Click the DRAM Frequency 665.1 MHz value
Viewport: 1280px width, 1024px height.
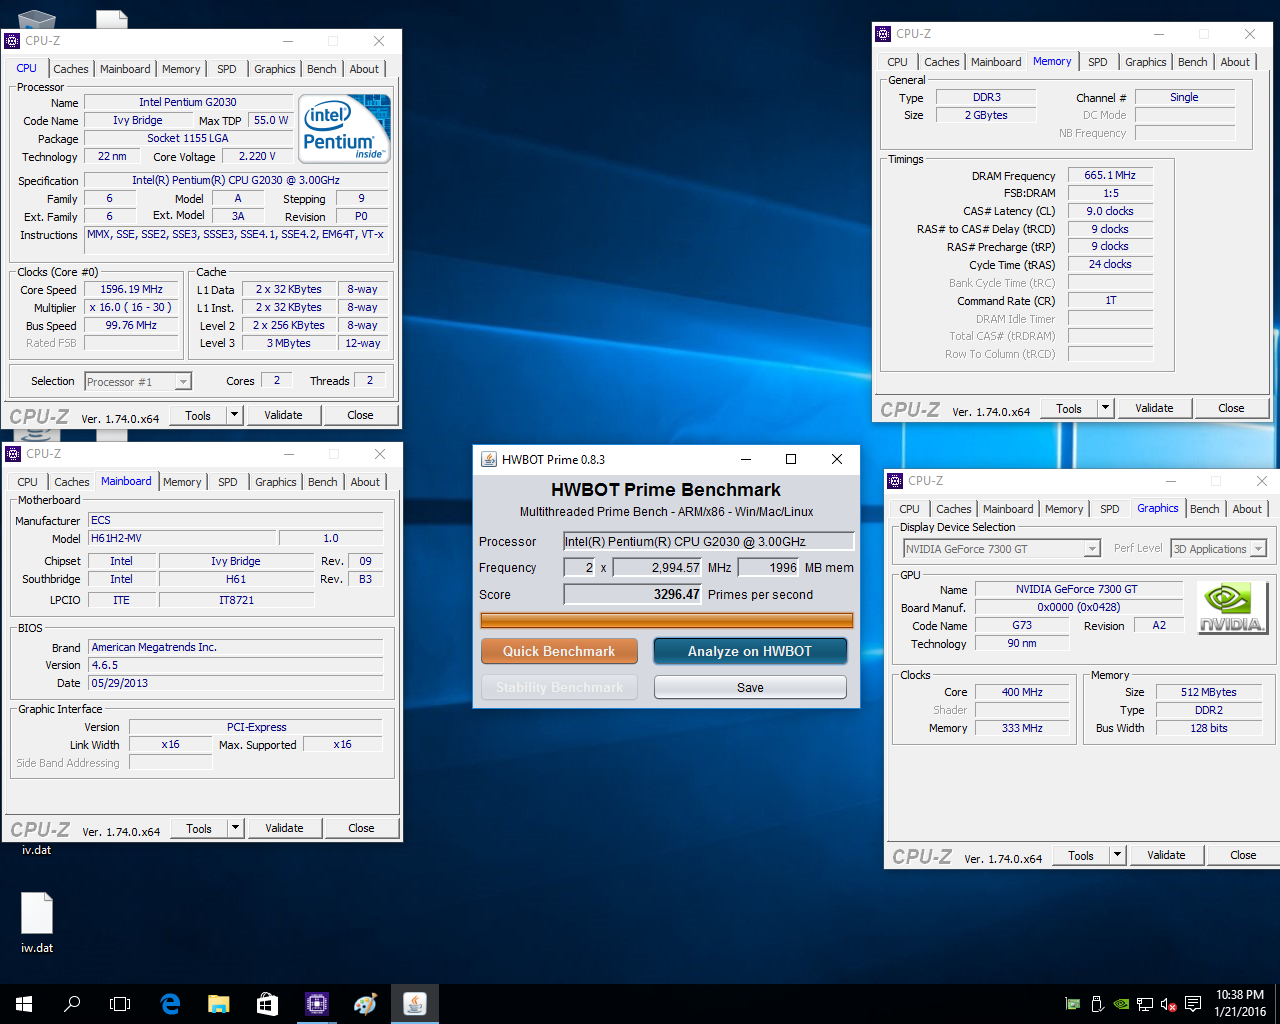pos(1110,175)
